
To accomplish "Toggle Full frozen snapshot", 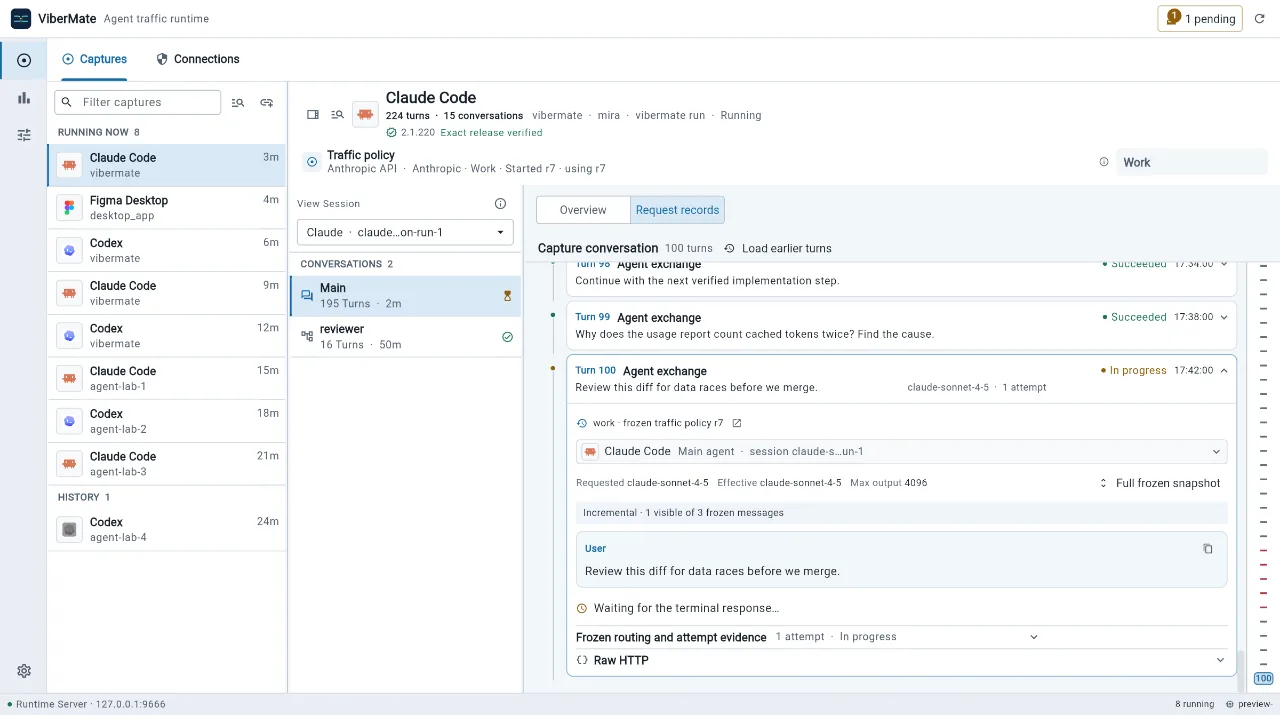I will pyautogui.click(x=1159, y=483).
